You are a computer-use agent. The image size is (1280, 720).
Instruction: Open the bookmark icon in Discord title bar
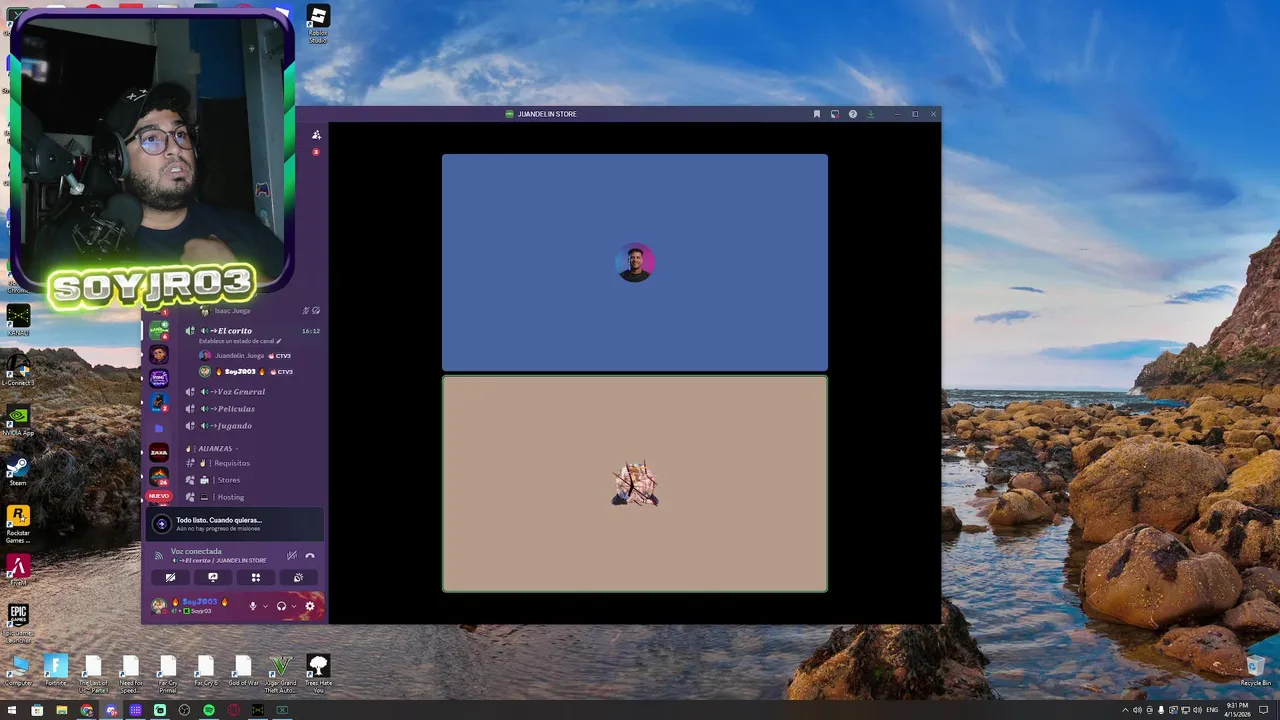tap(817, 114)
